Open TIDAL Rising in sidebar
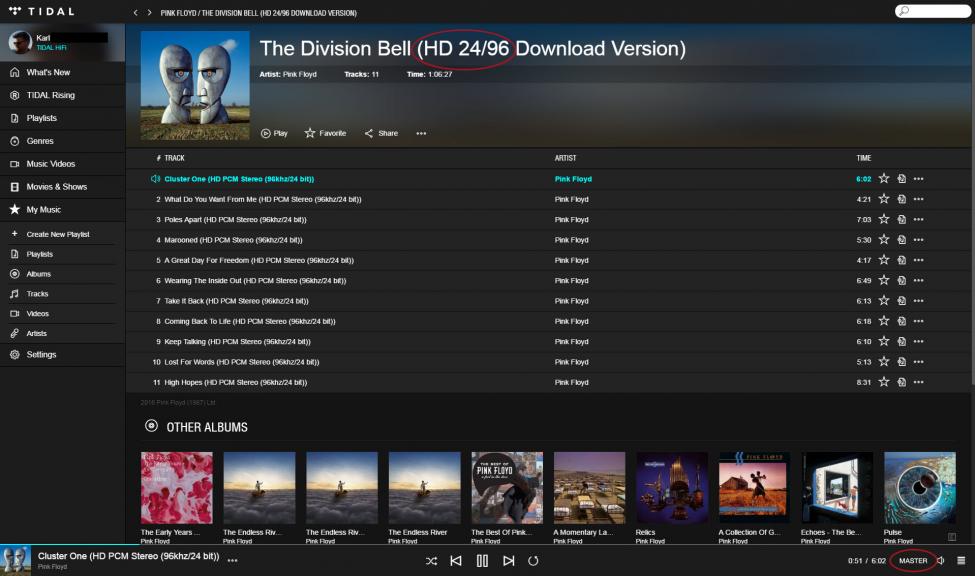Screen dimensions: 975x576 (x=50, y=95)
